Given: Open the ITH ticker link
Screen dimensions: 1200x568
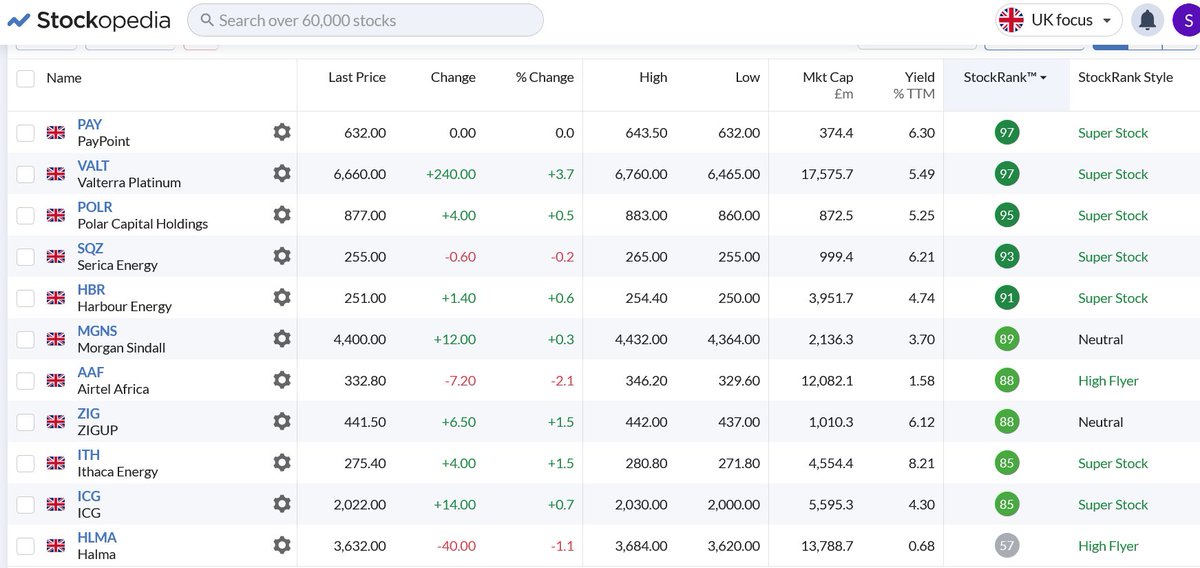Looking at the screenshot, I should (88, 455).
